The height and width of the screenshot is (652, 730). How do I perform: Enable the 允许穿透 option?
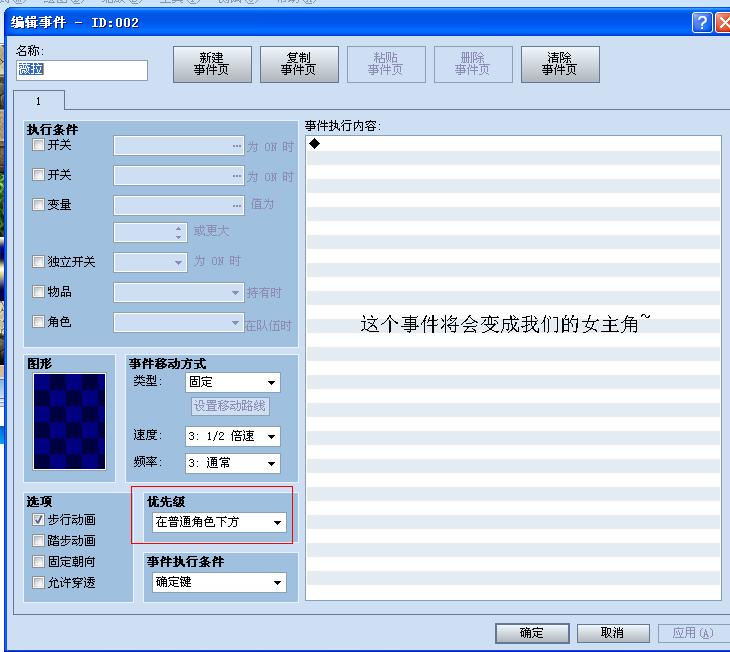[x=38, y=582]
